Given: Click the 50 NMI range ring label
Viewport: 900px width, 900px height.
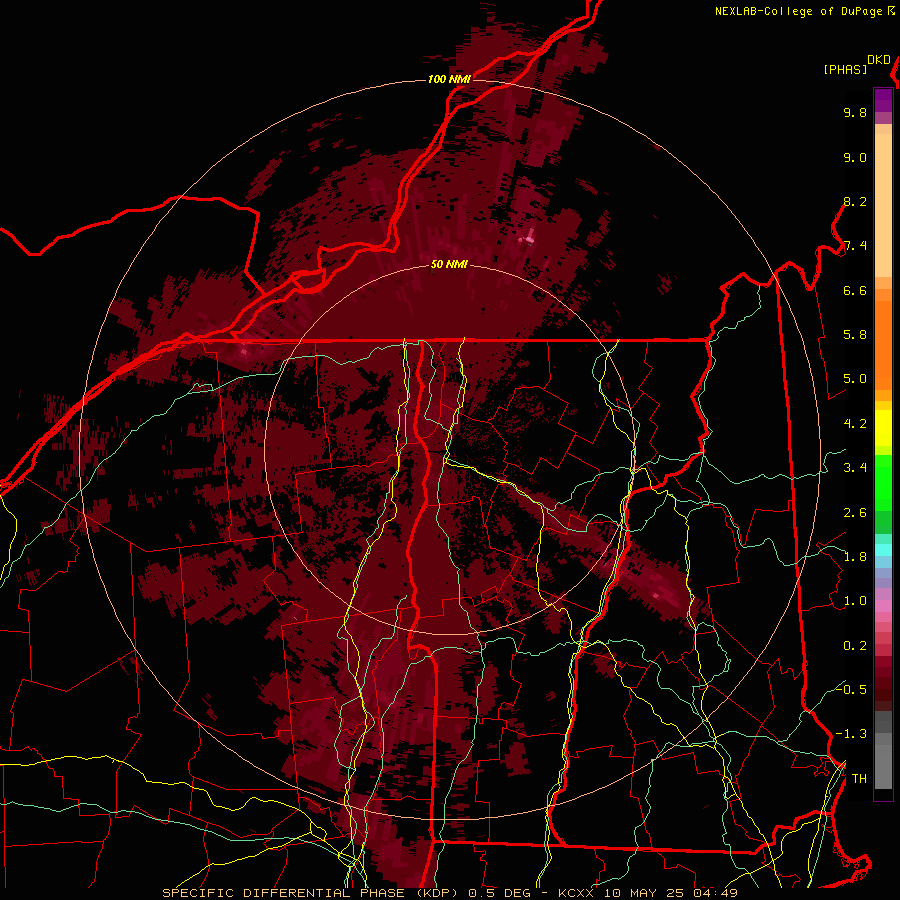Looking at the screenshot, I should 449,264.
